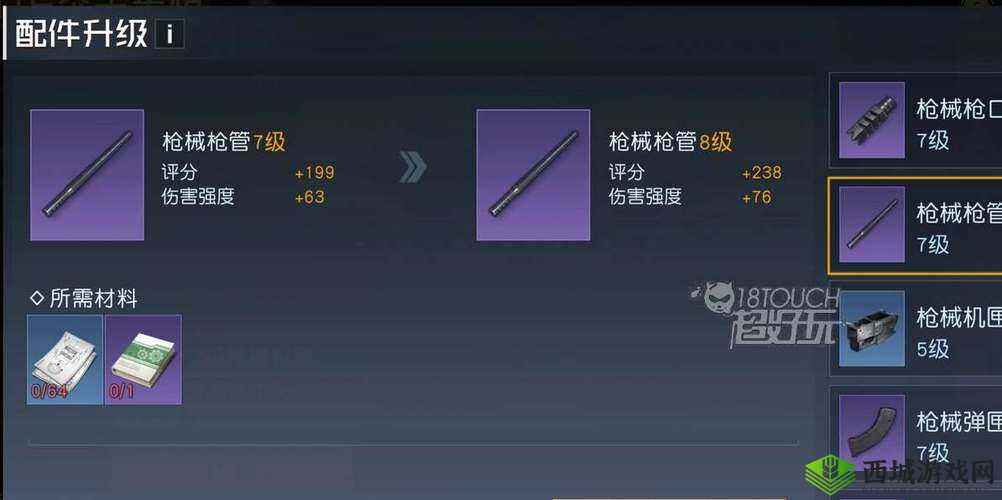
Task: Click the 配件升级 title heading
Action: (81, 35)
